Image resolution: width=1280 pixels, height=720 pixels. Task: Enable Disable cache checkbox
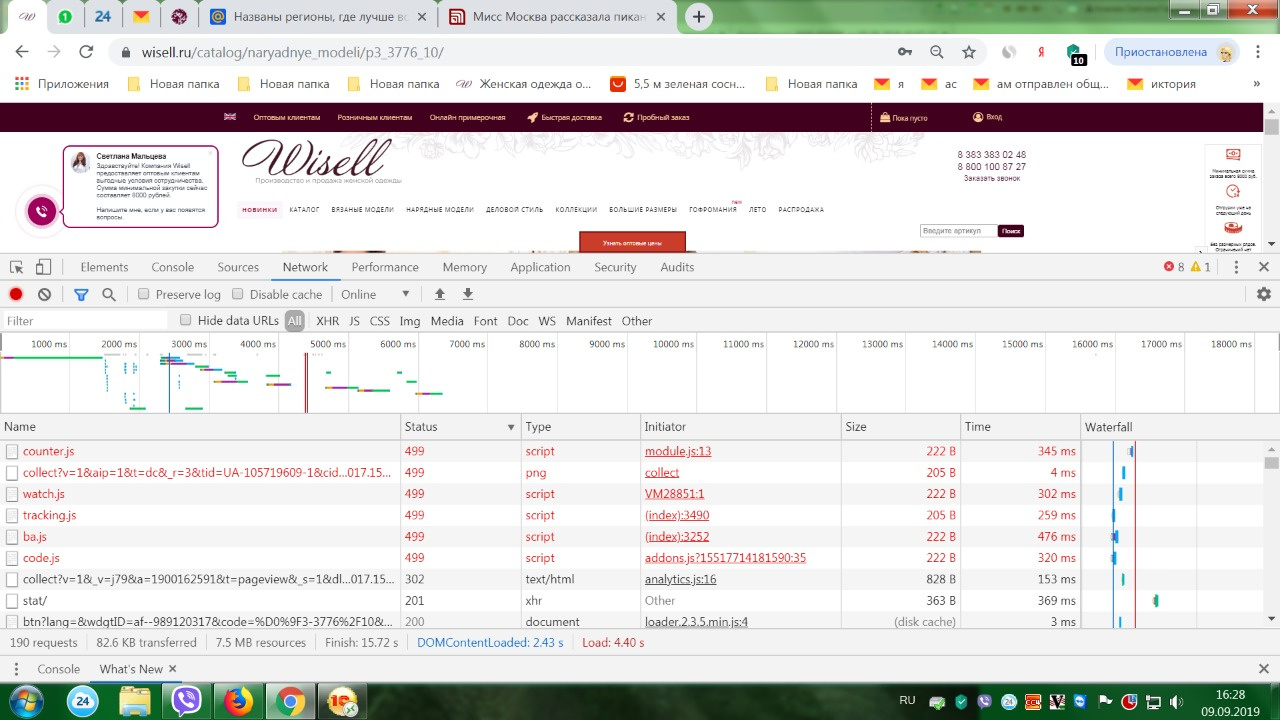pos(238,294)
